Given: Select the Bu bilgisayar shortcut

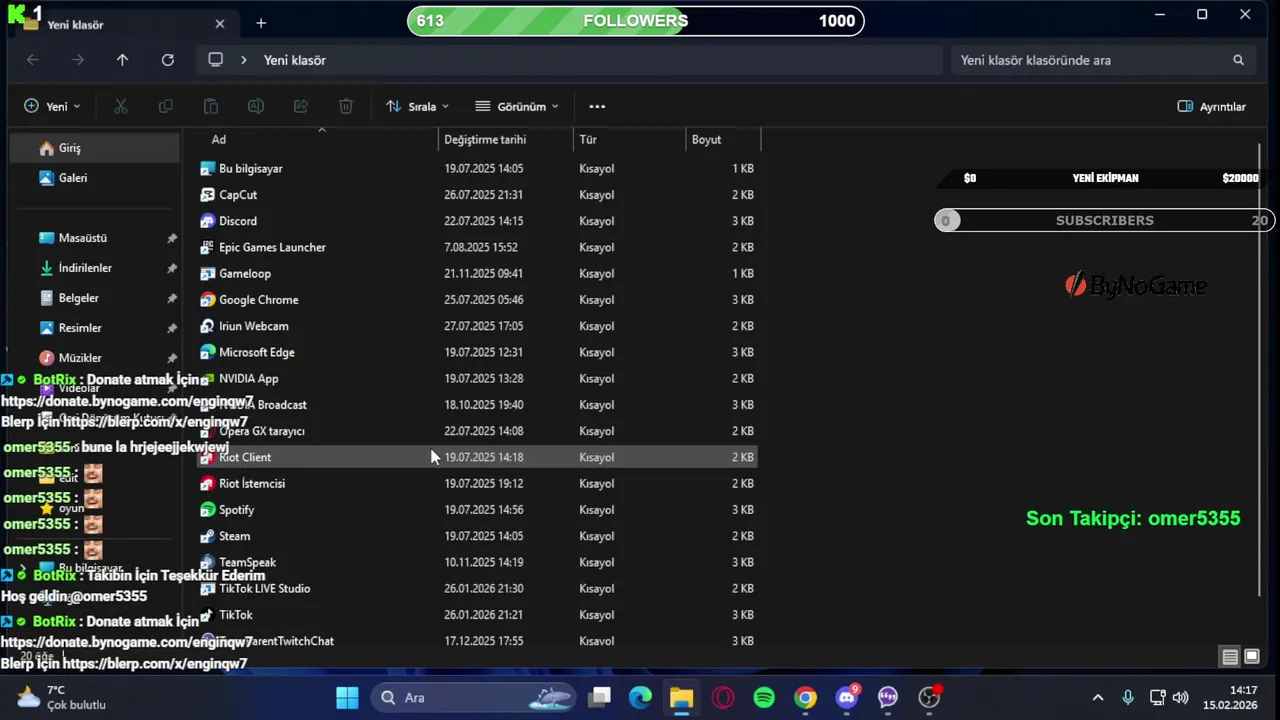Looking at the screenshot, I should (476, 168).
